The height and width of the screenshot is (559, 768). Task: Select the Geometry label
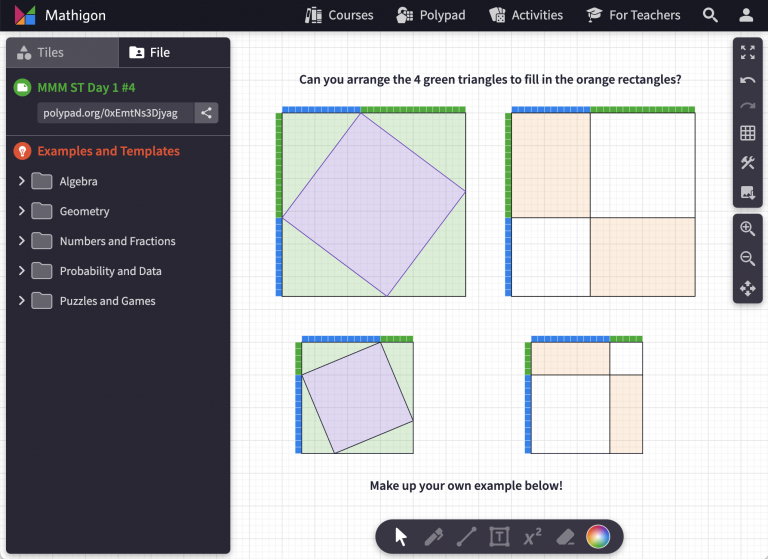[84, 212]
